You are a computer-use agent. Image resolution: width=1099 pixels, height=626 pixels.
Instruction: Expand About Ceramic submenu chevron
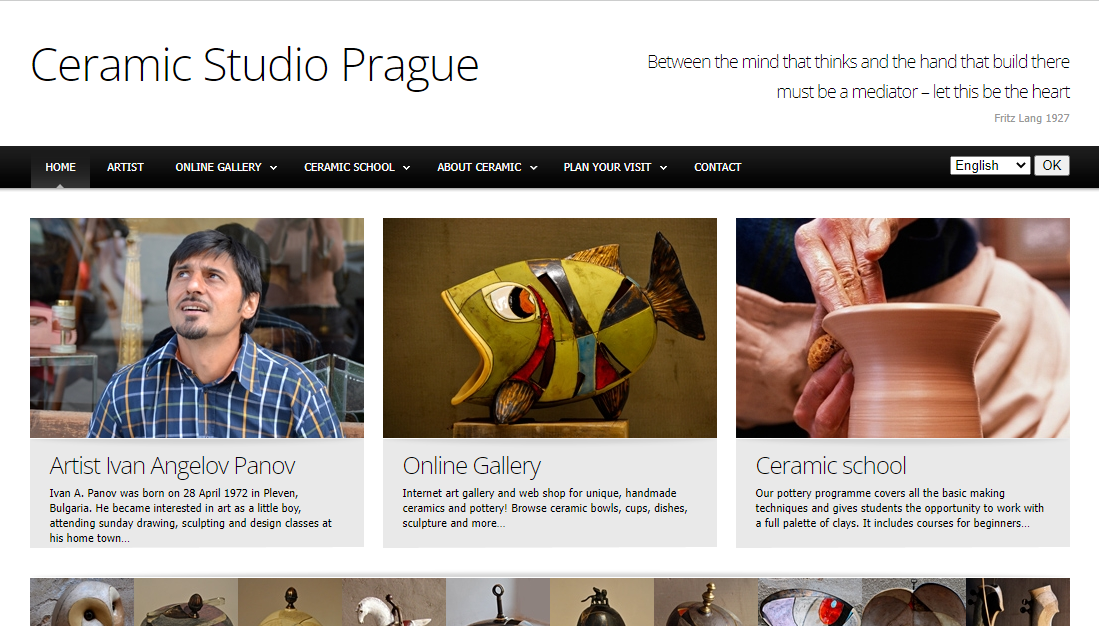point(533,168)
